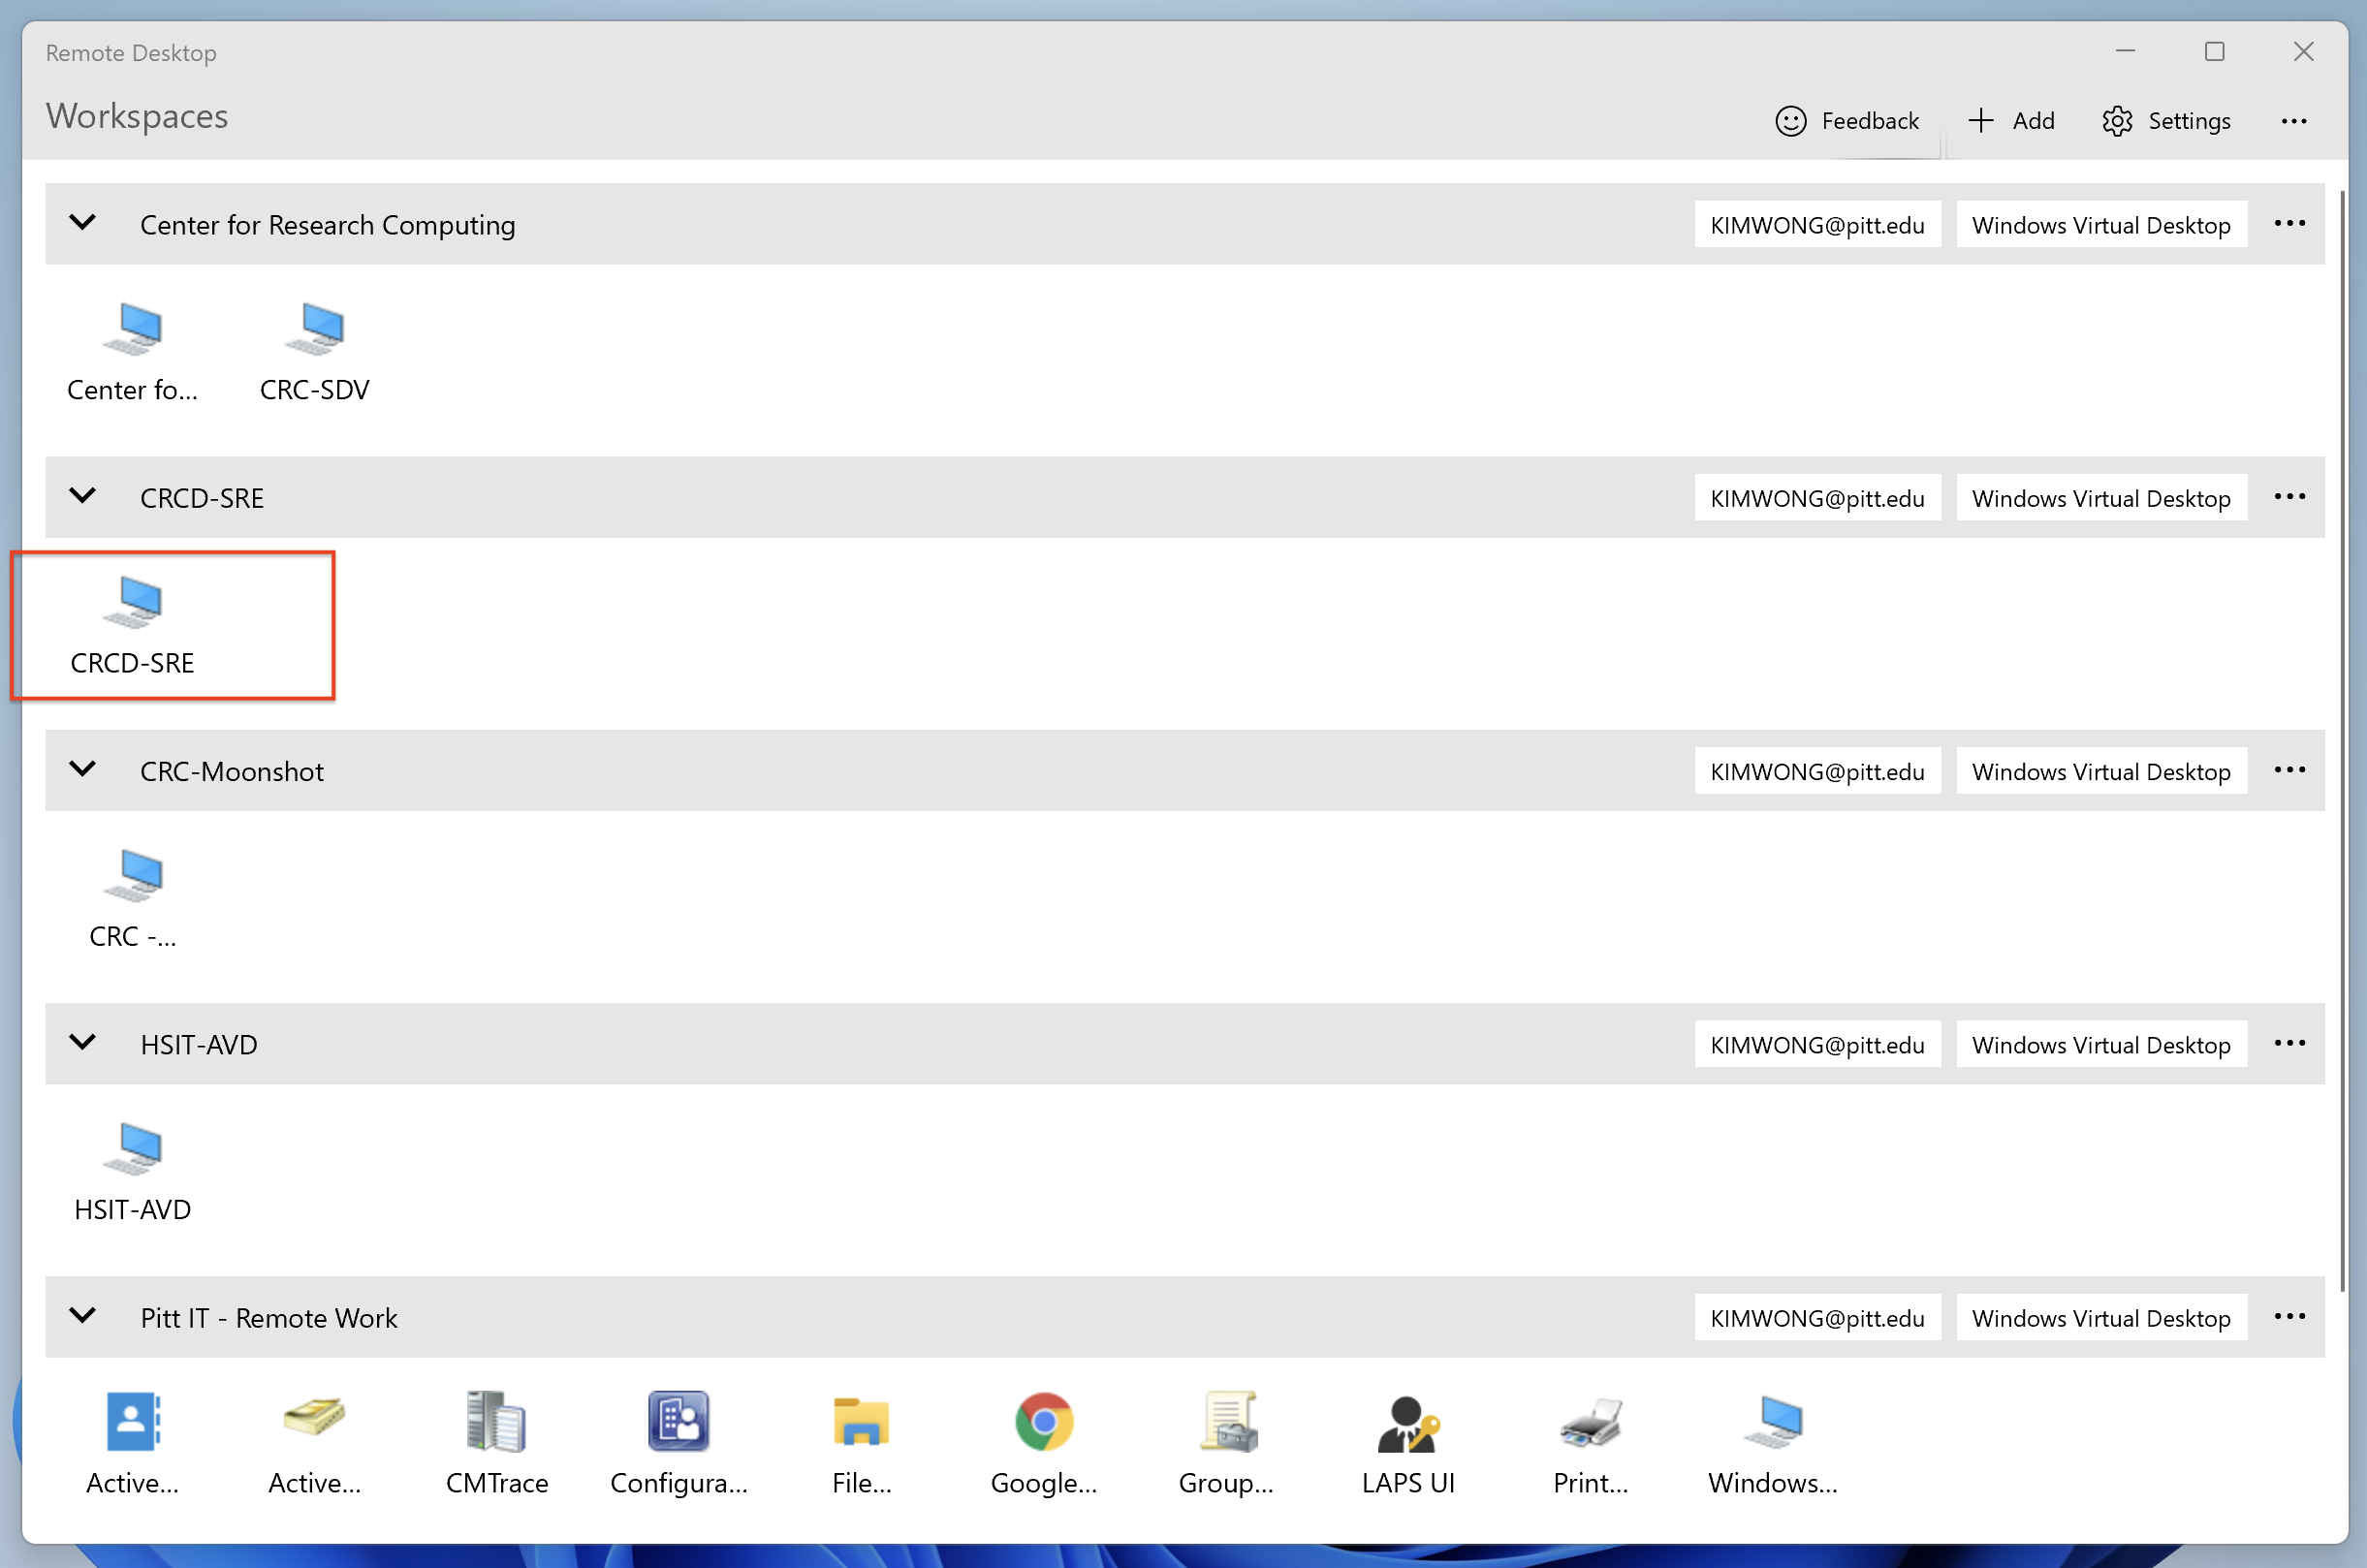Click KIMWONG@pitt.edu in Center for Research Computing row
Image resolution: width=2367 pixels, height=1568 pixels.
(x=1817, y=225)
